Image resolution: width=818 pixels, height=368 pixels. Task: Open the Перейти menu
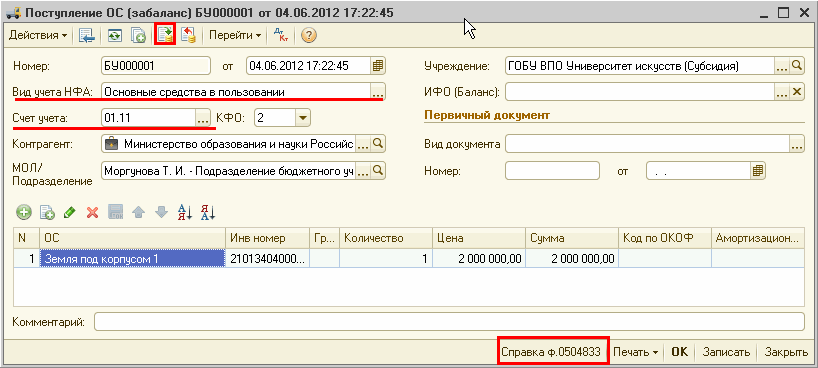pos(235,35)
